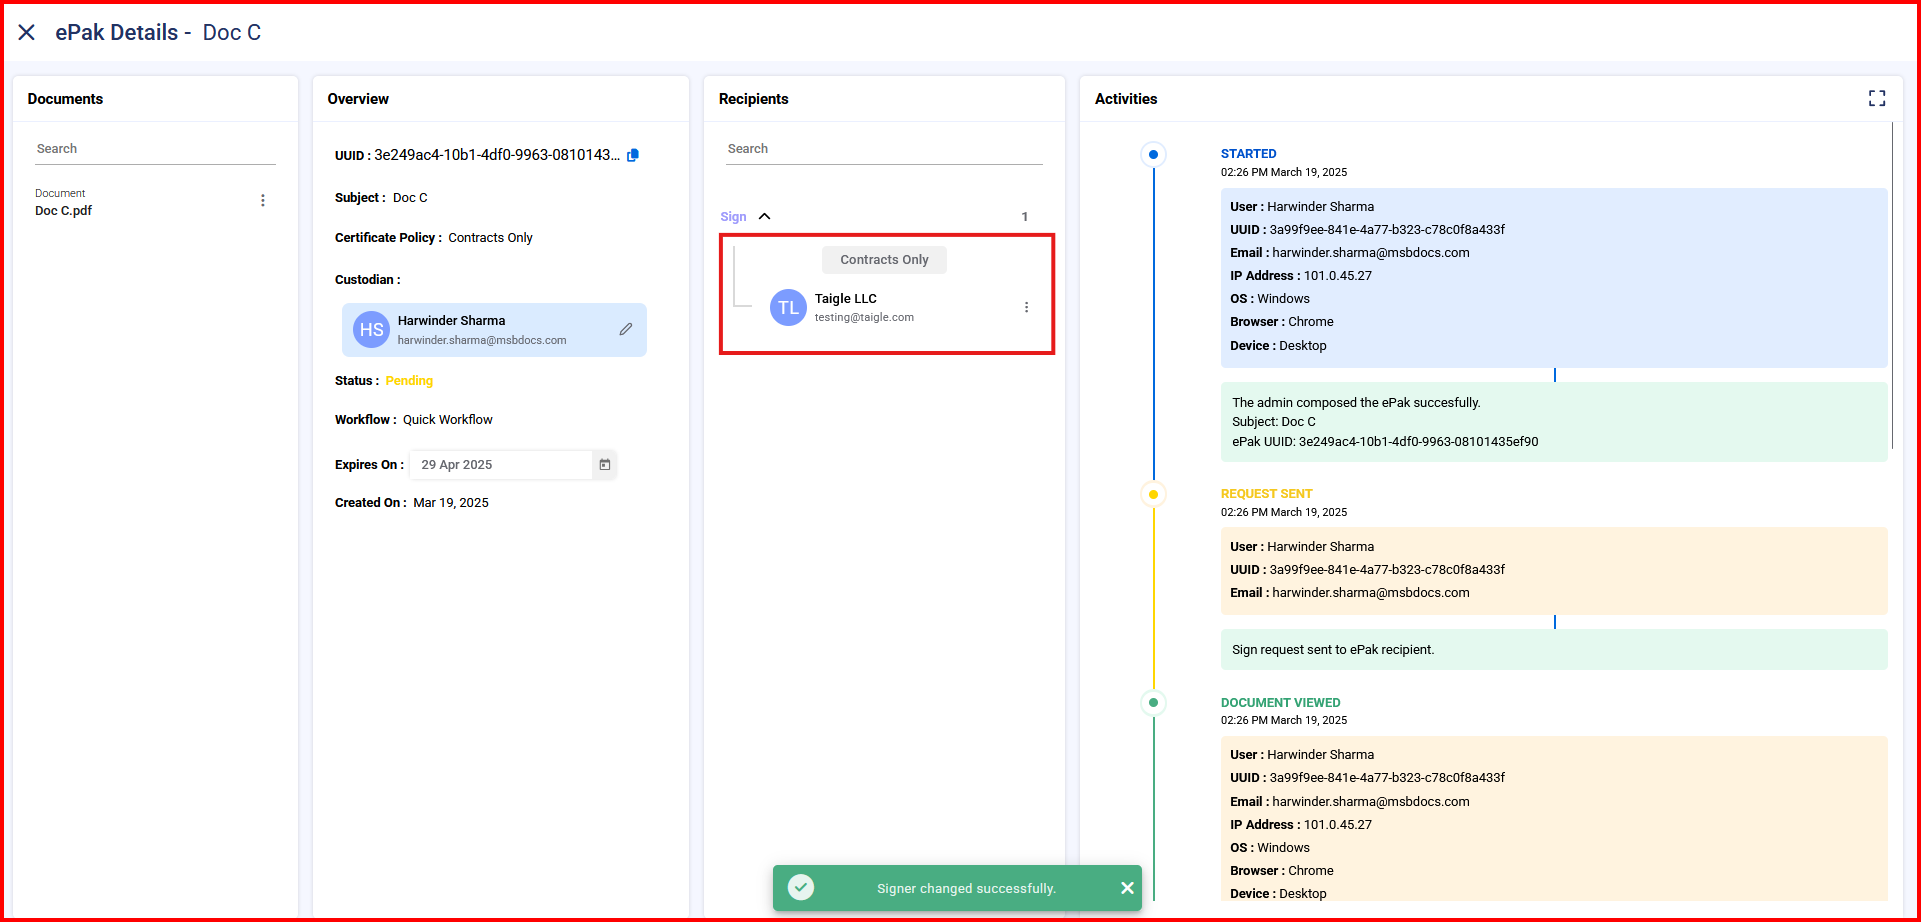1921x922 pixels.
Task: Click the Sign group label
Action: point(733,217)
